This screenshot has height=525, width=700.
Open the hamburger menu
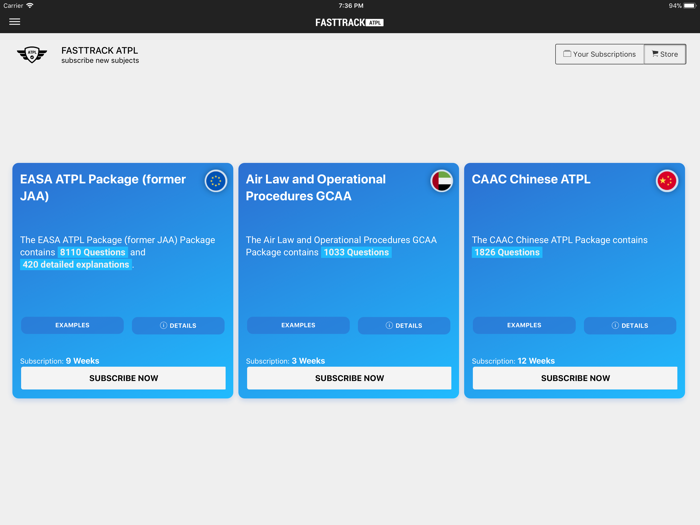14,21
